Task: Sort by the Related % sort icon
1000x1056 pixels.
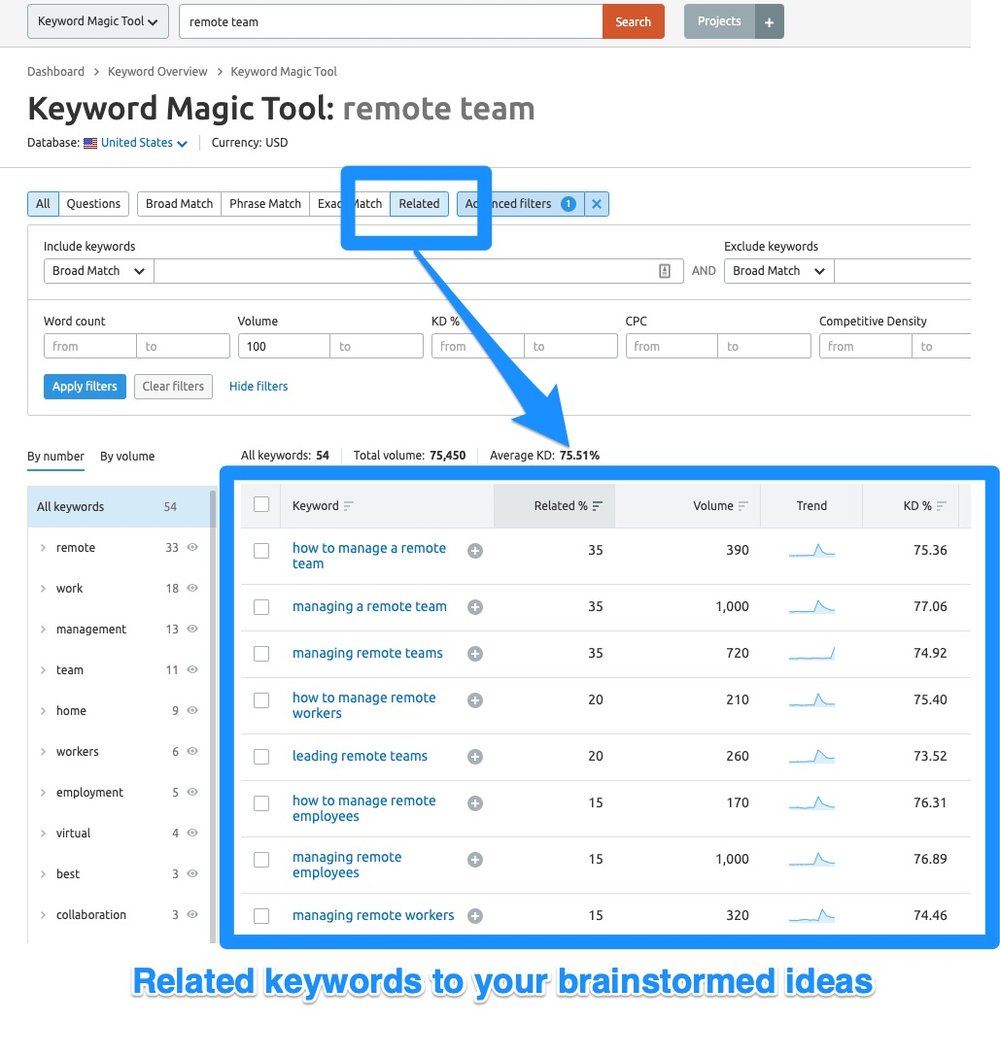Action: [597, 506]
